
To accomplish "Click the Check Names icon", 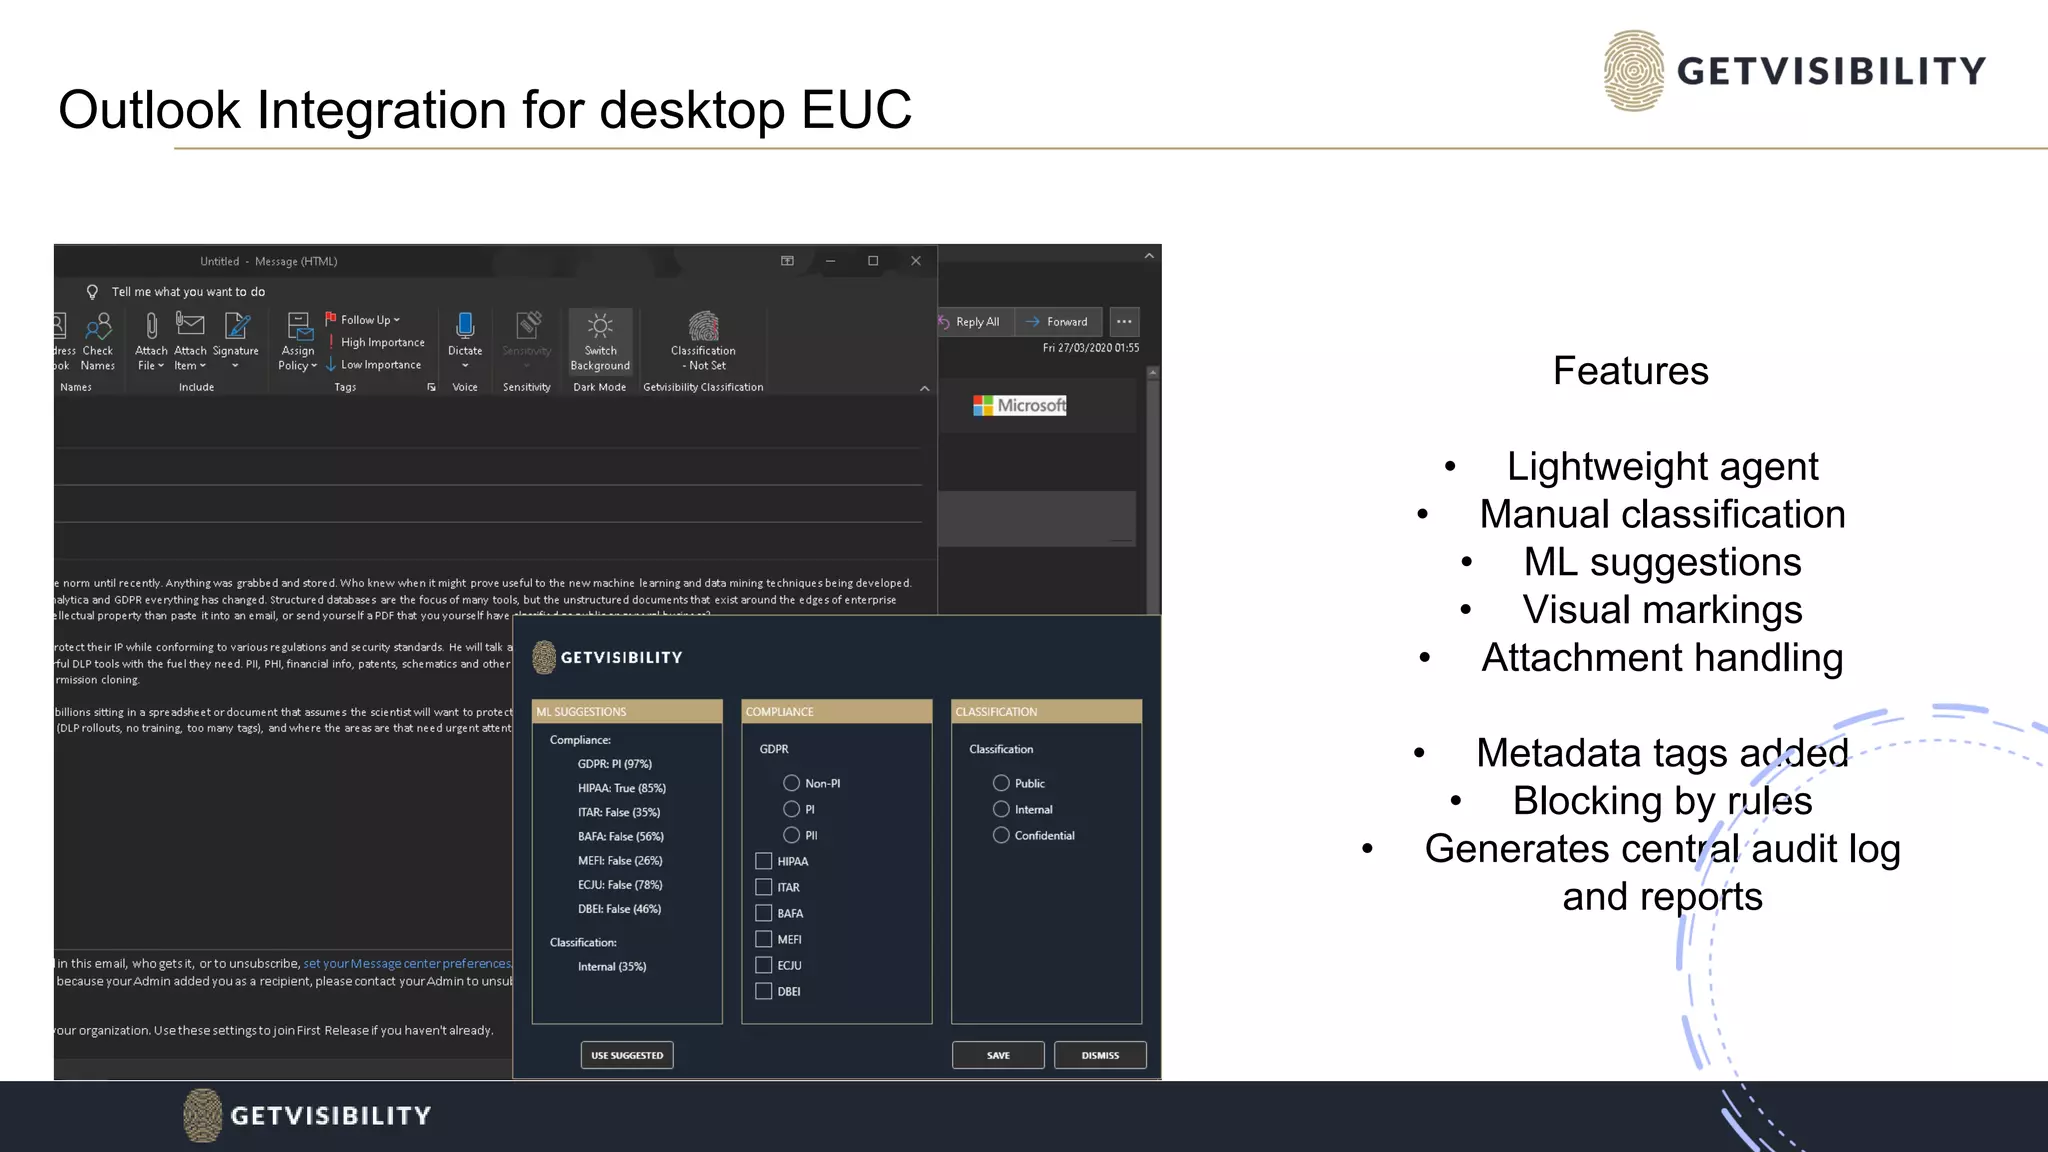I will coord(98,326).
